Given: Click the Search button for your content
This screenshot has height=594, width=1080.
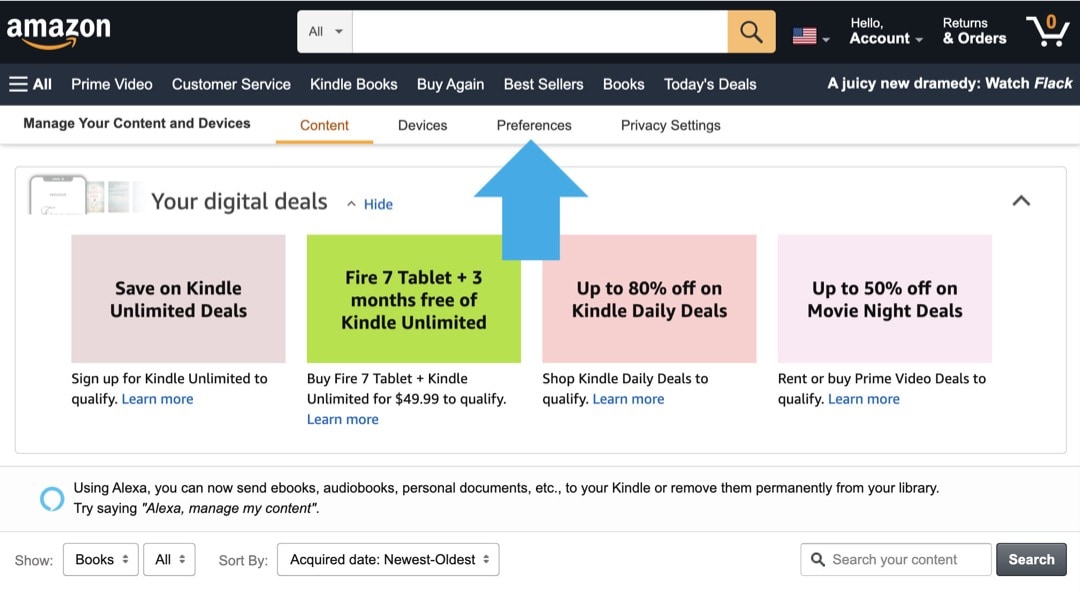Looking at the screenshot, I should click(1031, 559).
